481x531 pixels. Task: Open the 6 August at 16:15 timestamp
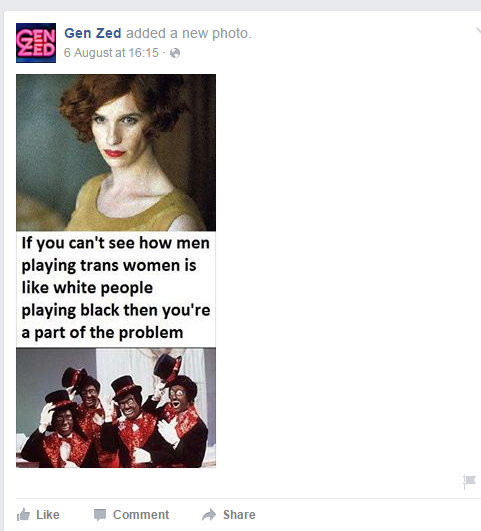click(x=111, y=53)
